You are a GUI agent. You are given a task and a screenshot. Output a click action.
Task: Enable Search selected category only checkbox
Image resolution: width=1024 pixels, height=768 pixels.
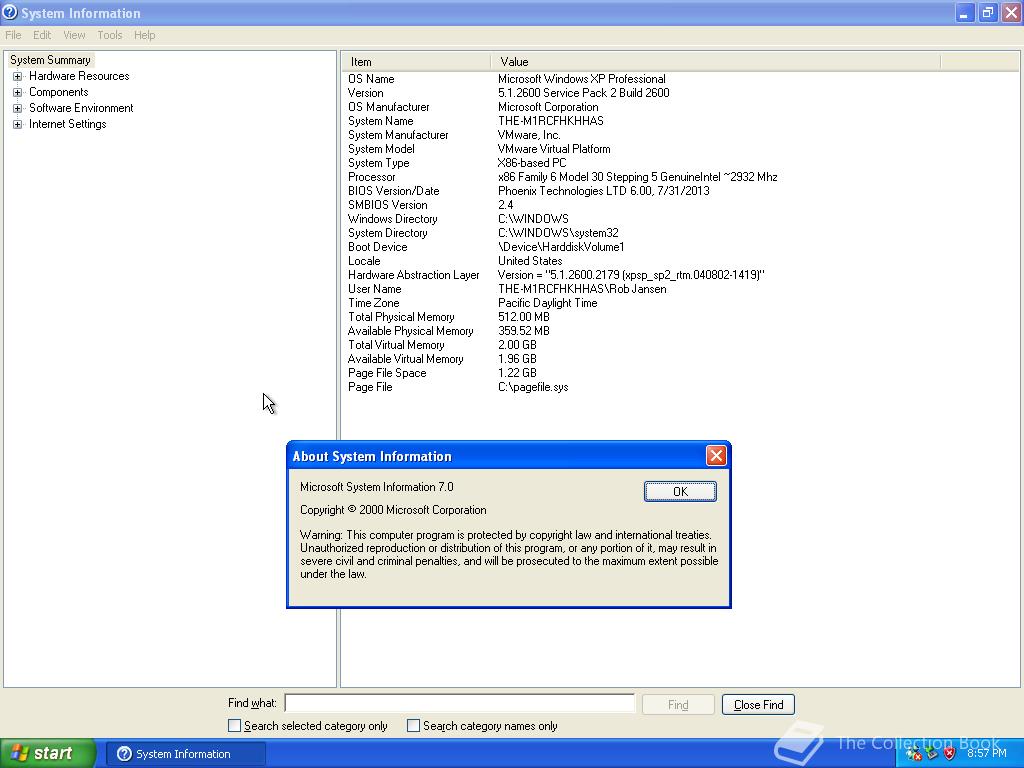click(x=234, y=726)
